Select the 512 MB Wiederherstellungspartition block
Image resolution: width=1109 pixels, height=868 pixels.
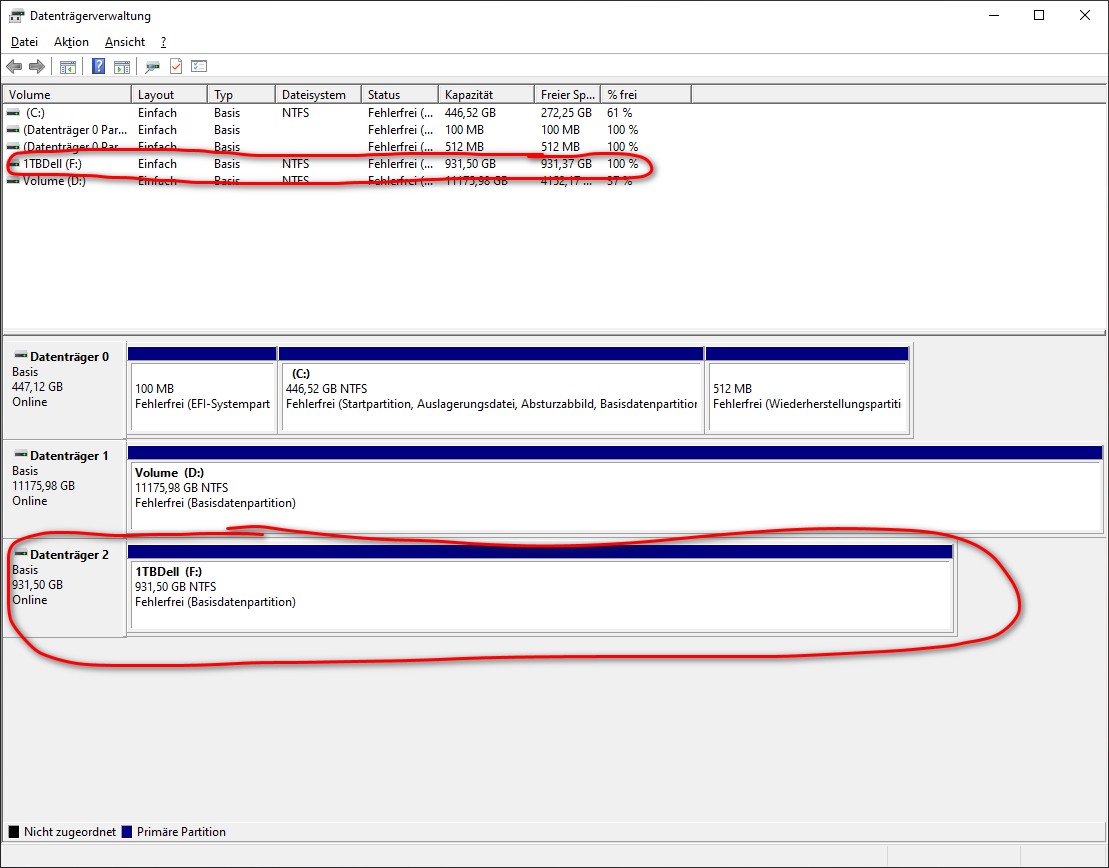[x=807, y=389]
